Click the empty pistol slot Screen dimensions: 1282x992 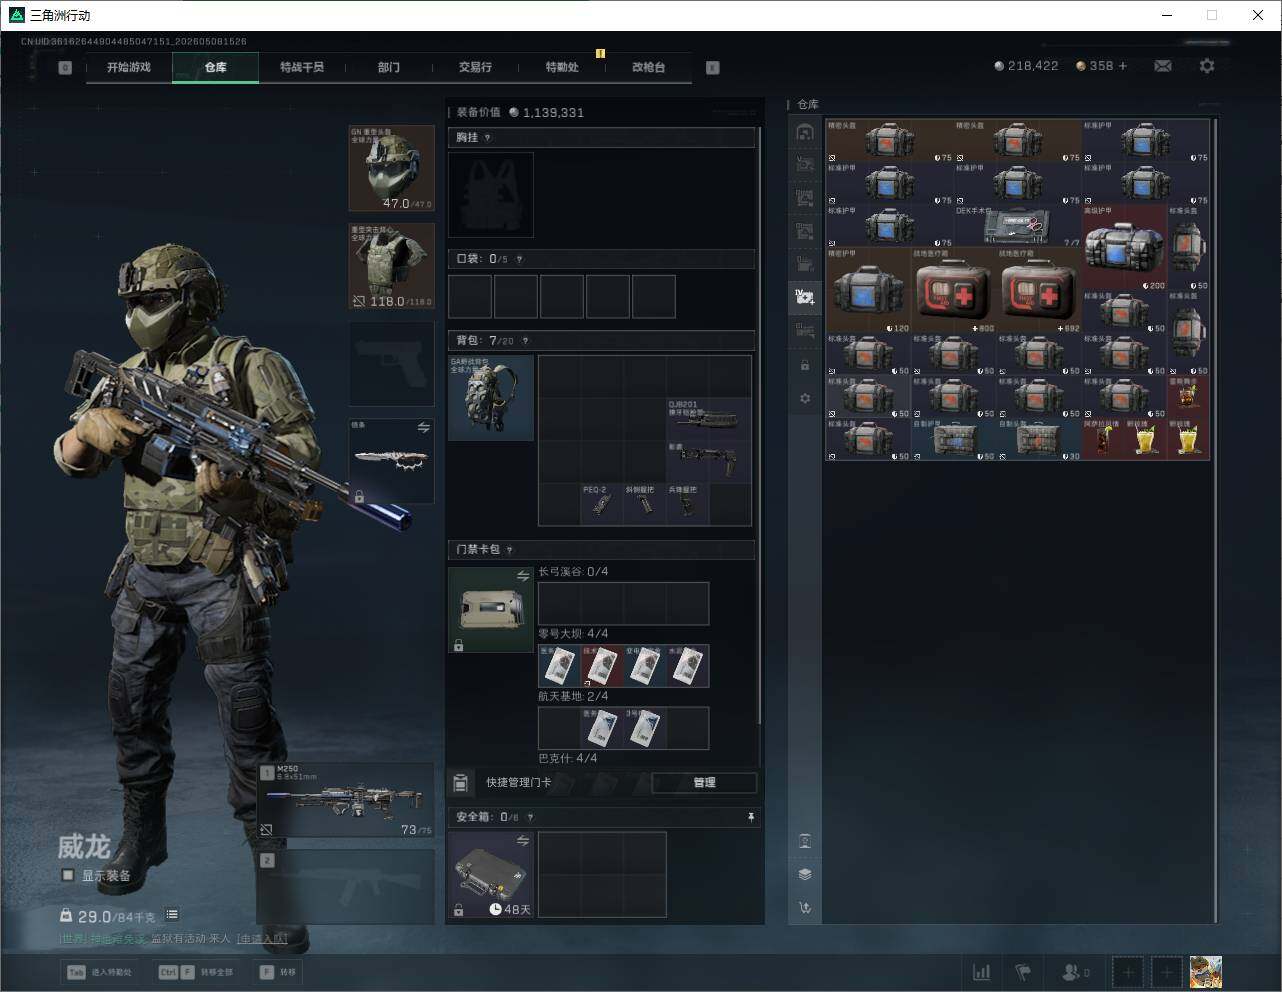pos(391,364)
